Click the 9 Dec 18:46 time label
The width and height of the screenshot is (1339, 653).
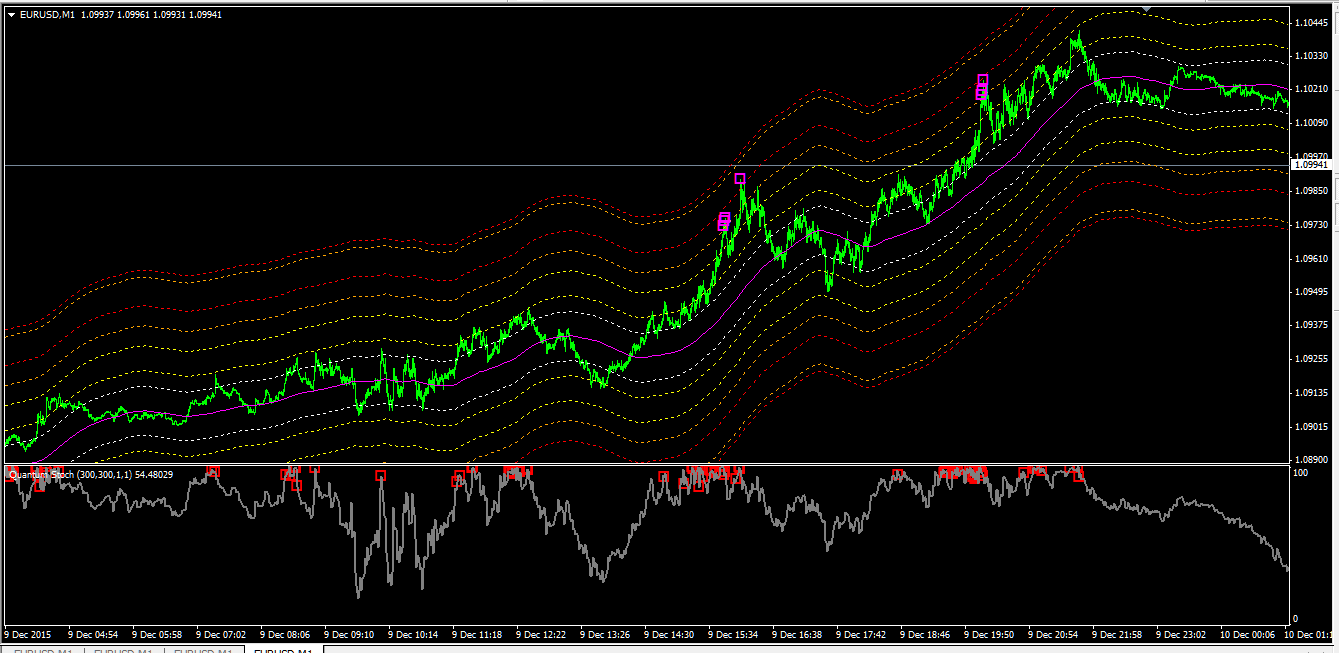click(926, 634)
